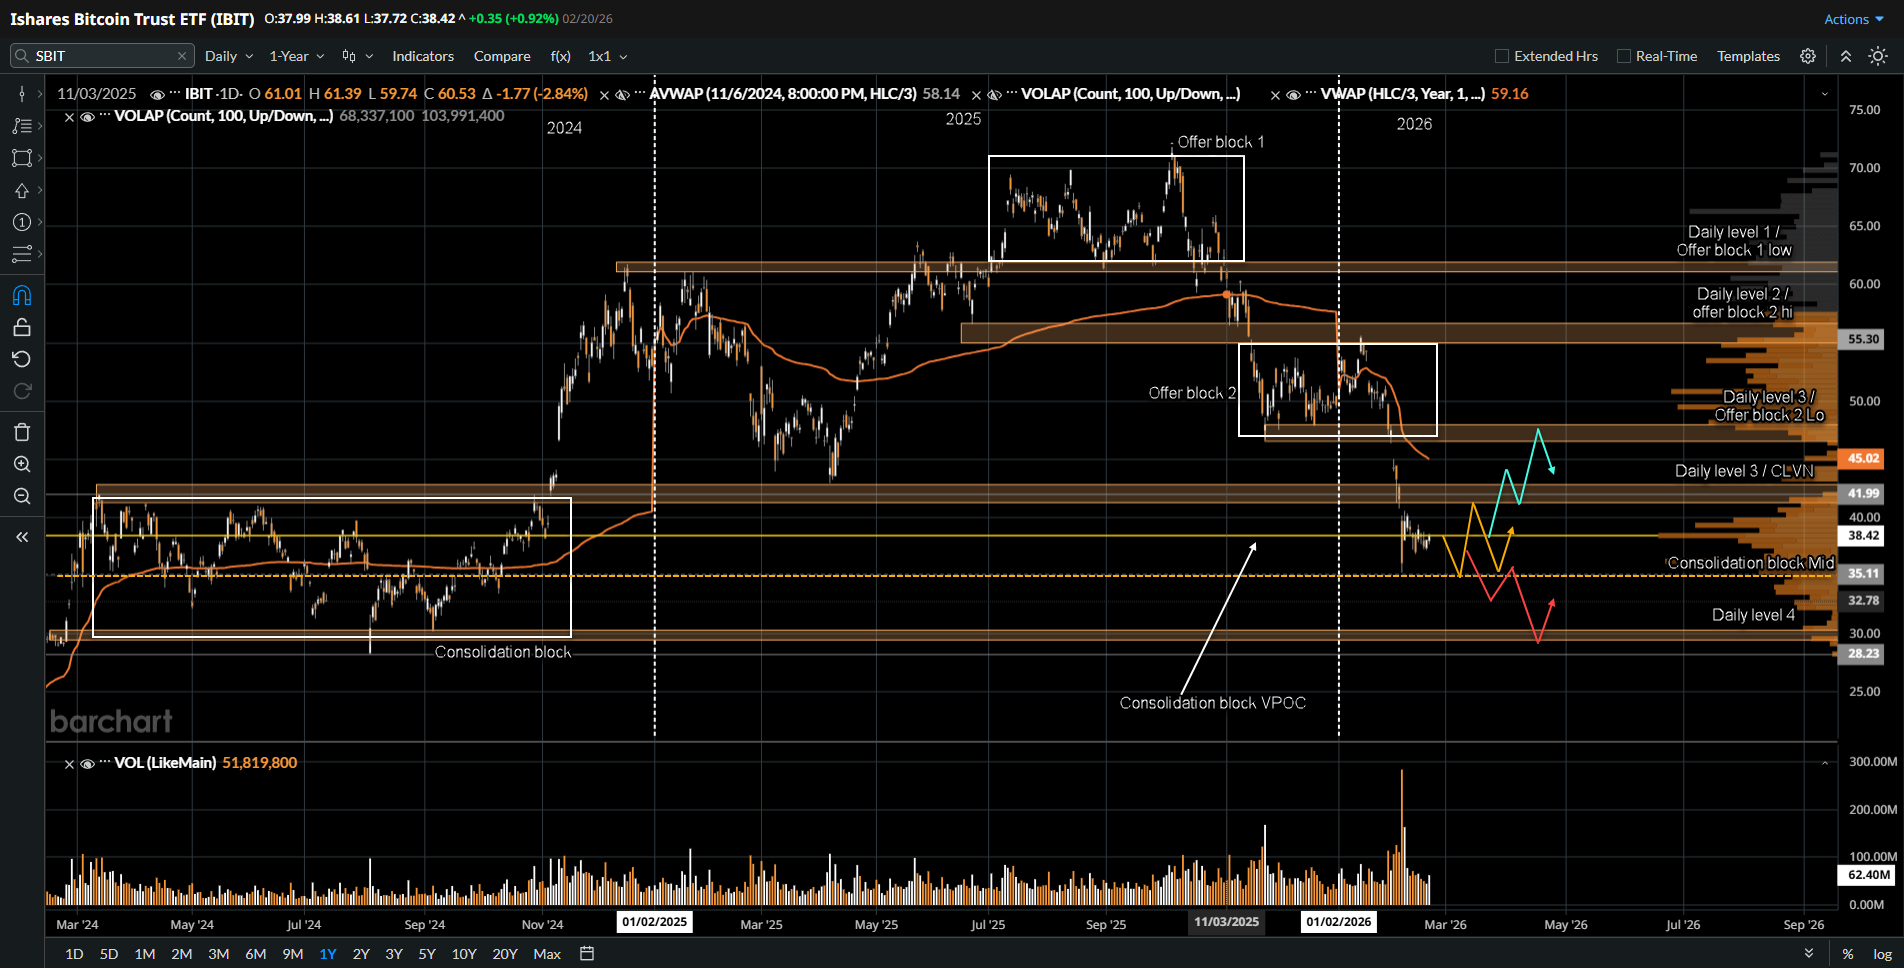Hide the VWAP indicator
1904x968 pixels.
(1293, 95)
